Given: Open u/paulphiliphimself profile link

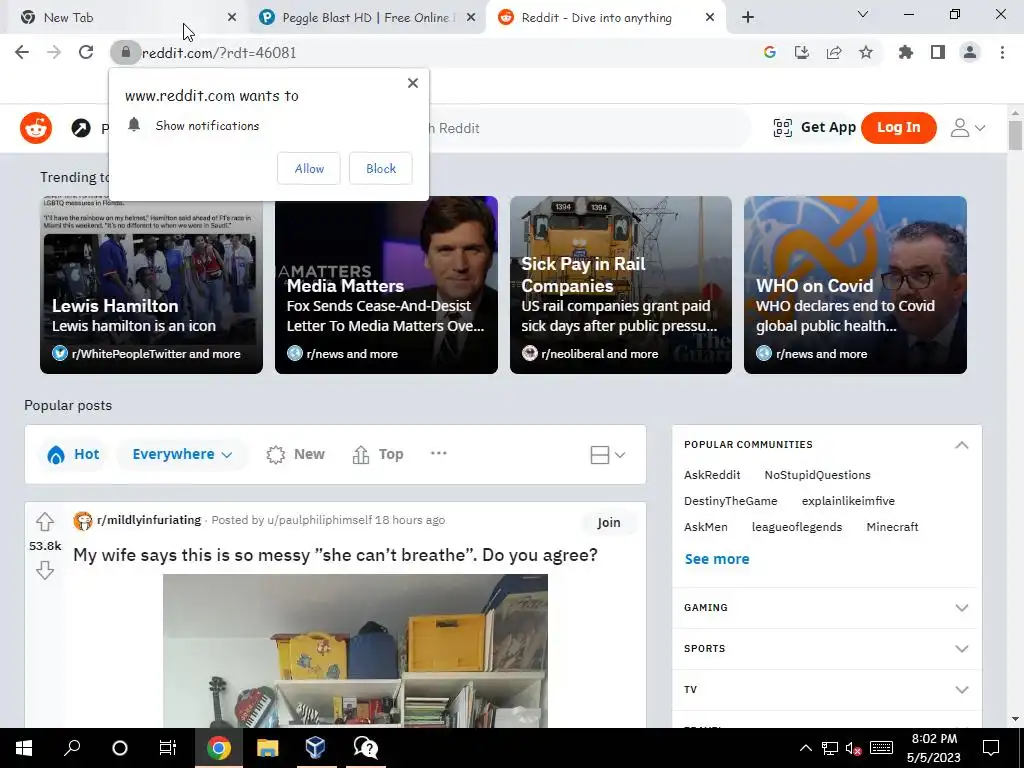Looking at the screenshot, I should pyautogui.click(x=319, y=520).
